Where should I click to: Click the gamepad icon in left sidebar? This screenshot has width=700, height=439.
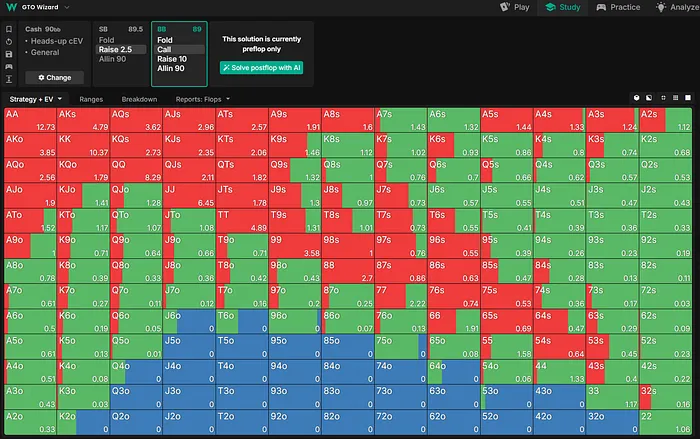[x=9, y=65]
